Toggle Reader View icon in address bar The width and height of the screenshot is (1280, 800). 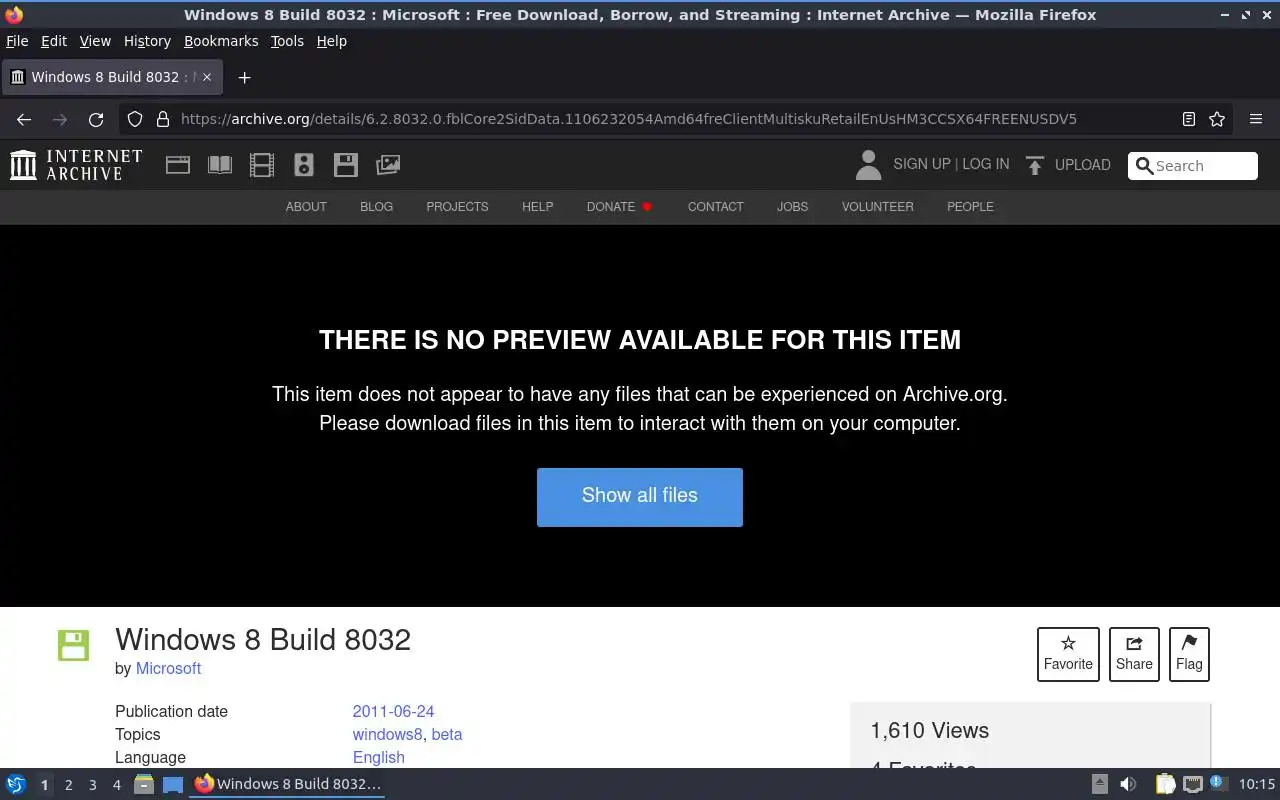click(x=1188, y=119)
